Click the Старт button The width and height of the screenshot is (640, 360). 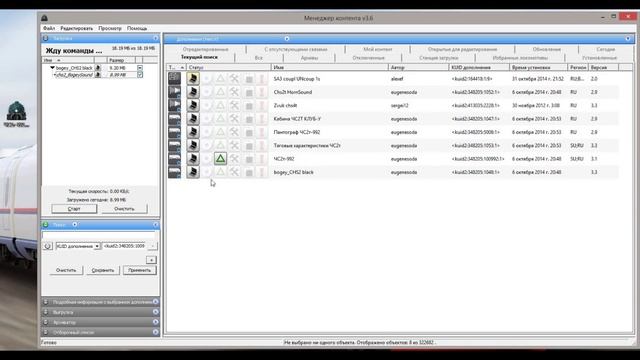pos(74,209)
